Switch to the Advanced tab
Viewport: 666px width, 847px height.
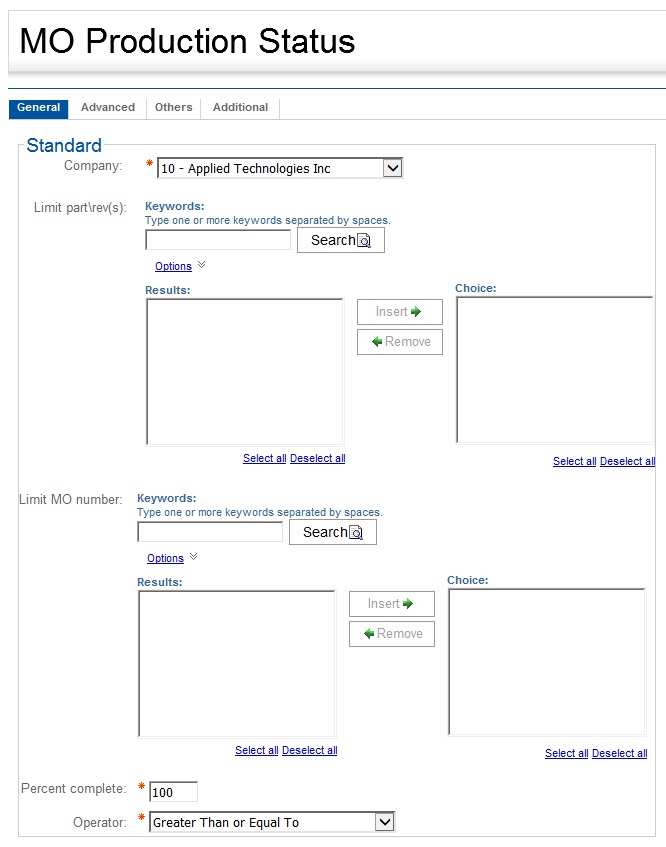click(x=108, y=108)
